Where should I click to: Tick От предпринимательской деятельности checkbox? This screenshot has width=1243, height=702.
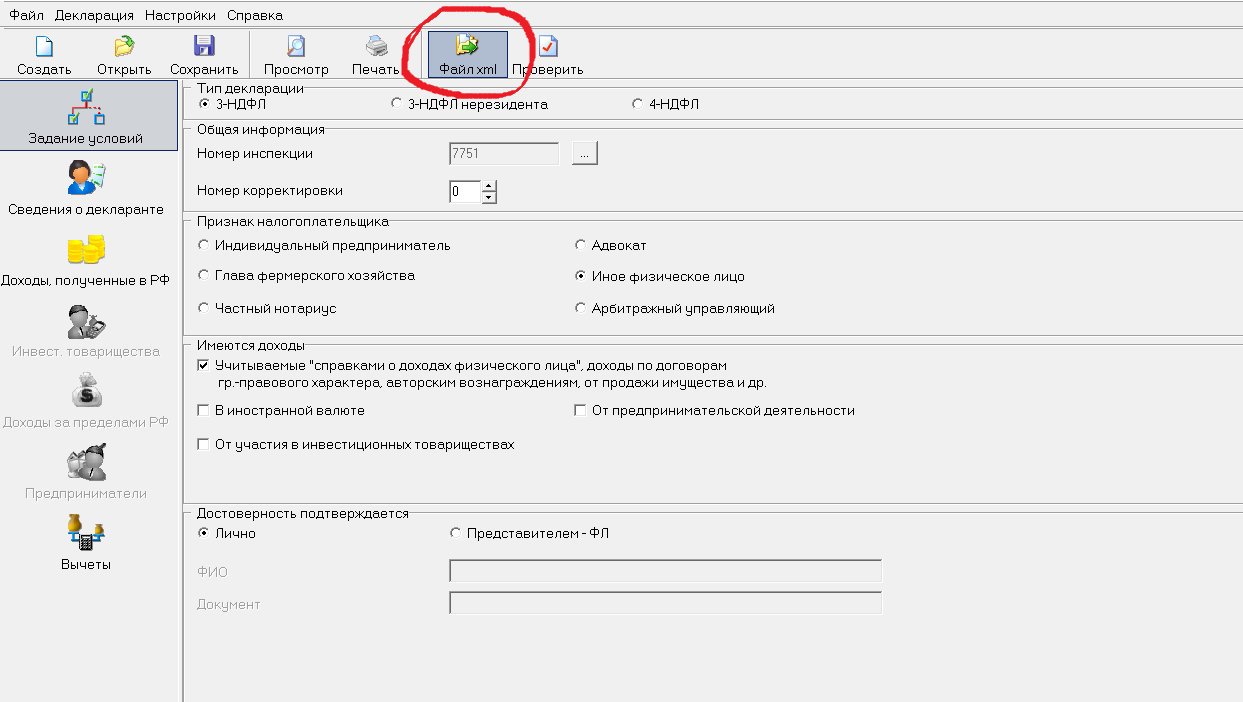tap(580, 411)
